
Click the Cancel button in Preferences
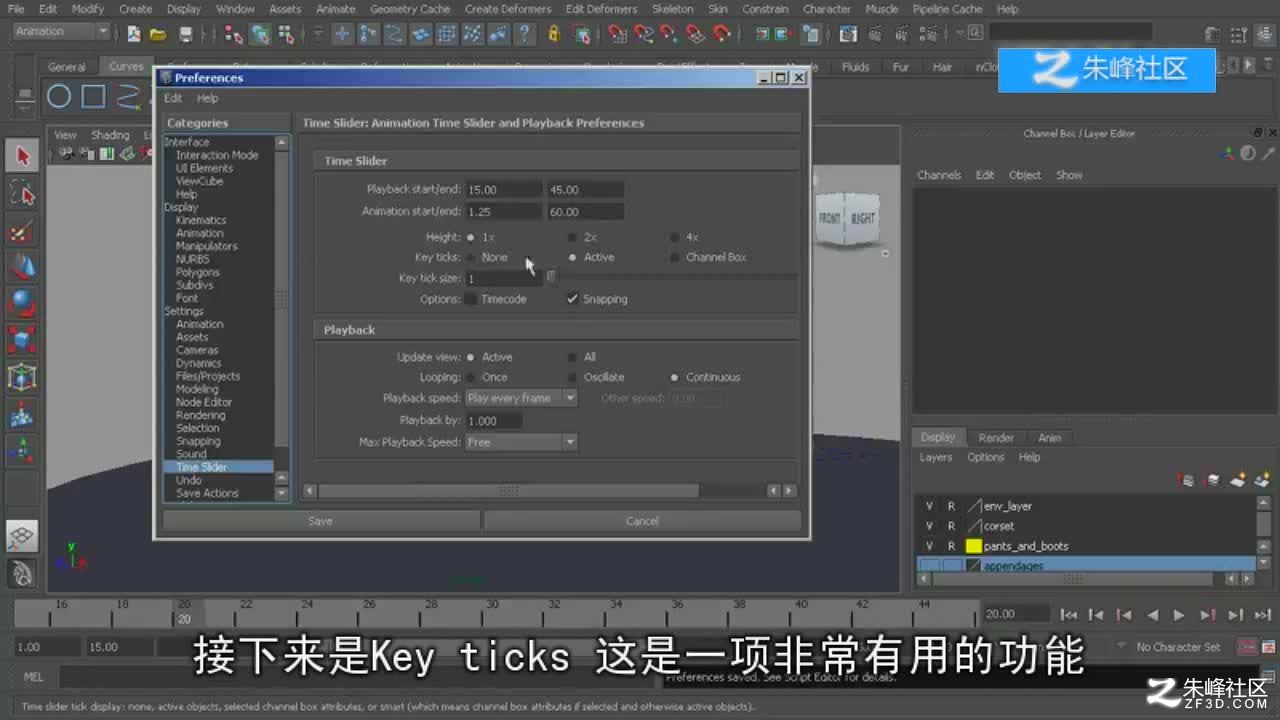[642, 521]
